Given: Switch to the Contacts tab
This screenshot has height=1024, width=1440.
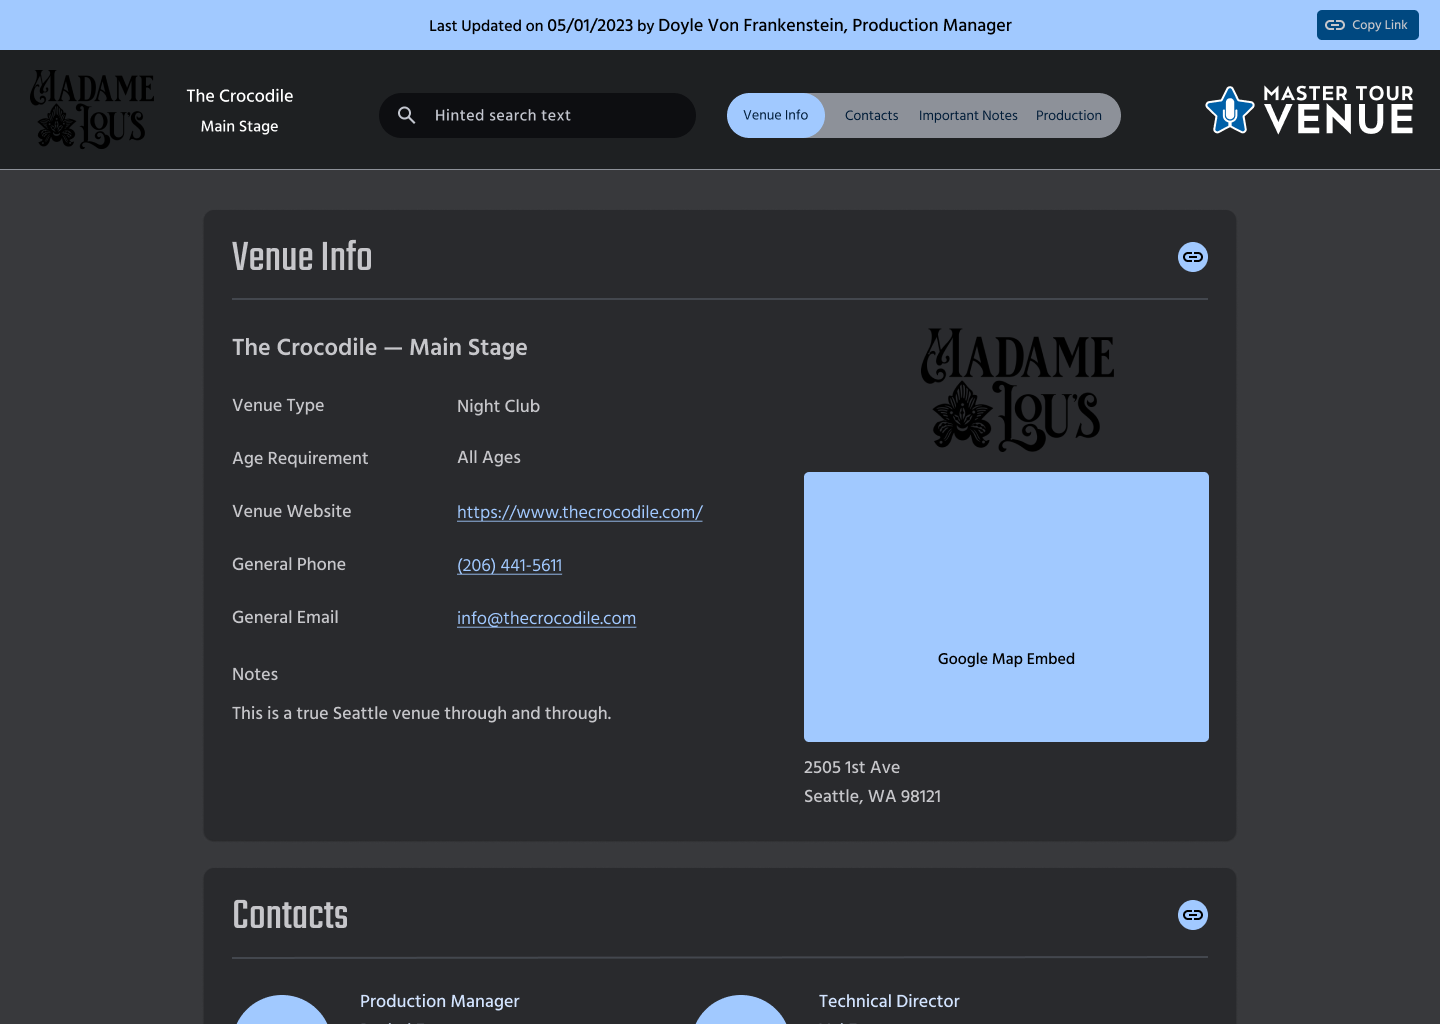Looking at the screenshot, I should click(x=871, y=115).
